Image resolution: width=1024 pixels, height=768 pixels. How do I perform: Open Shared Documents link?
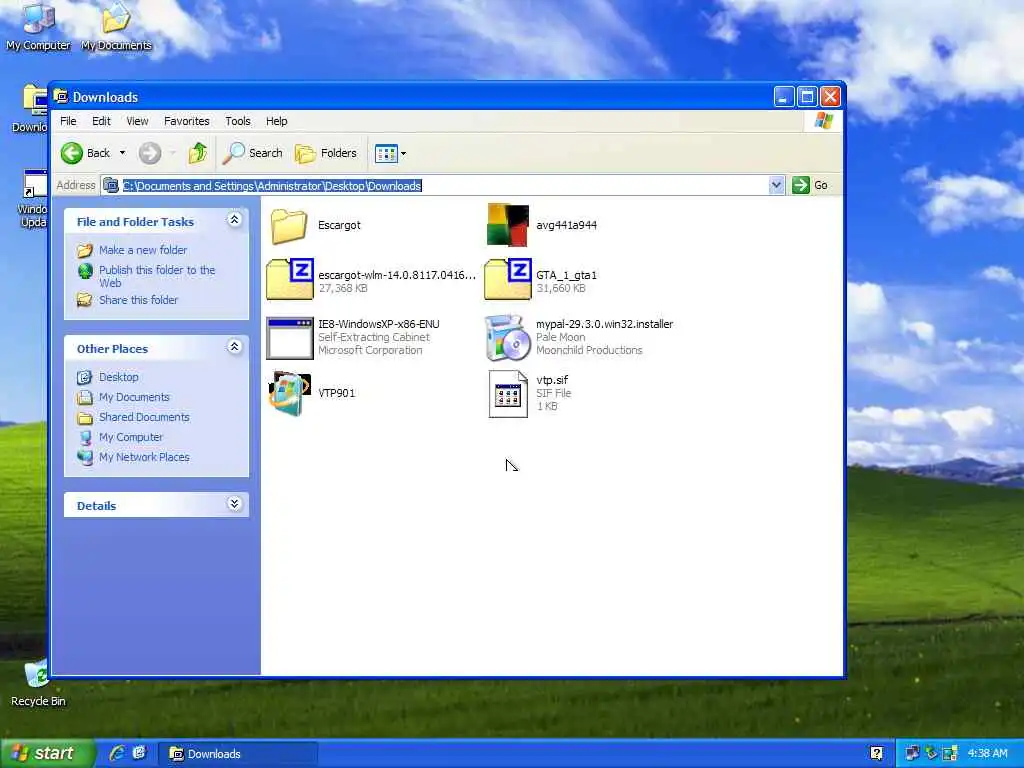point(144,417)
